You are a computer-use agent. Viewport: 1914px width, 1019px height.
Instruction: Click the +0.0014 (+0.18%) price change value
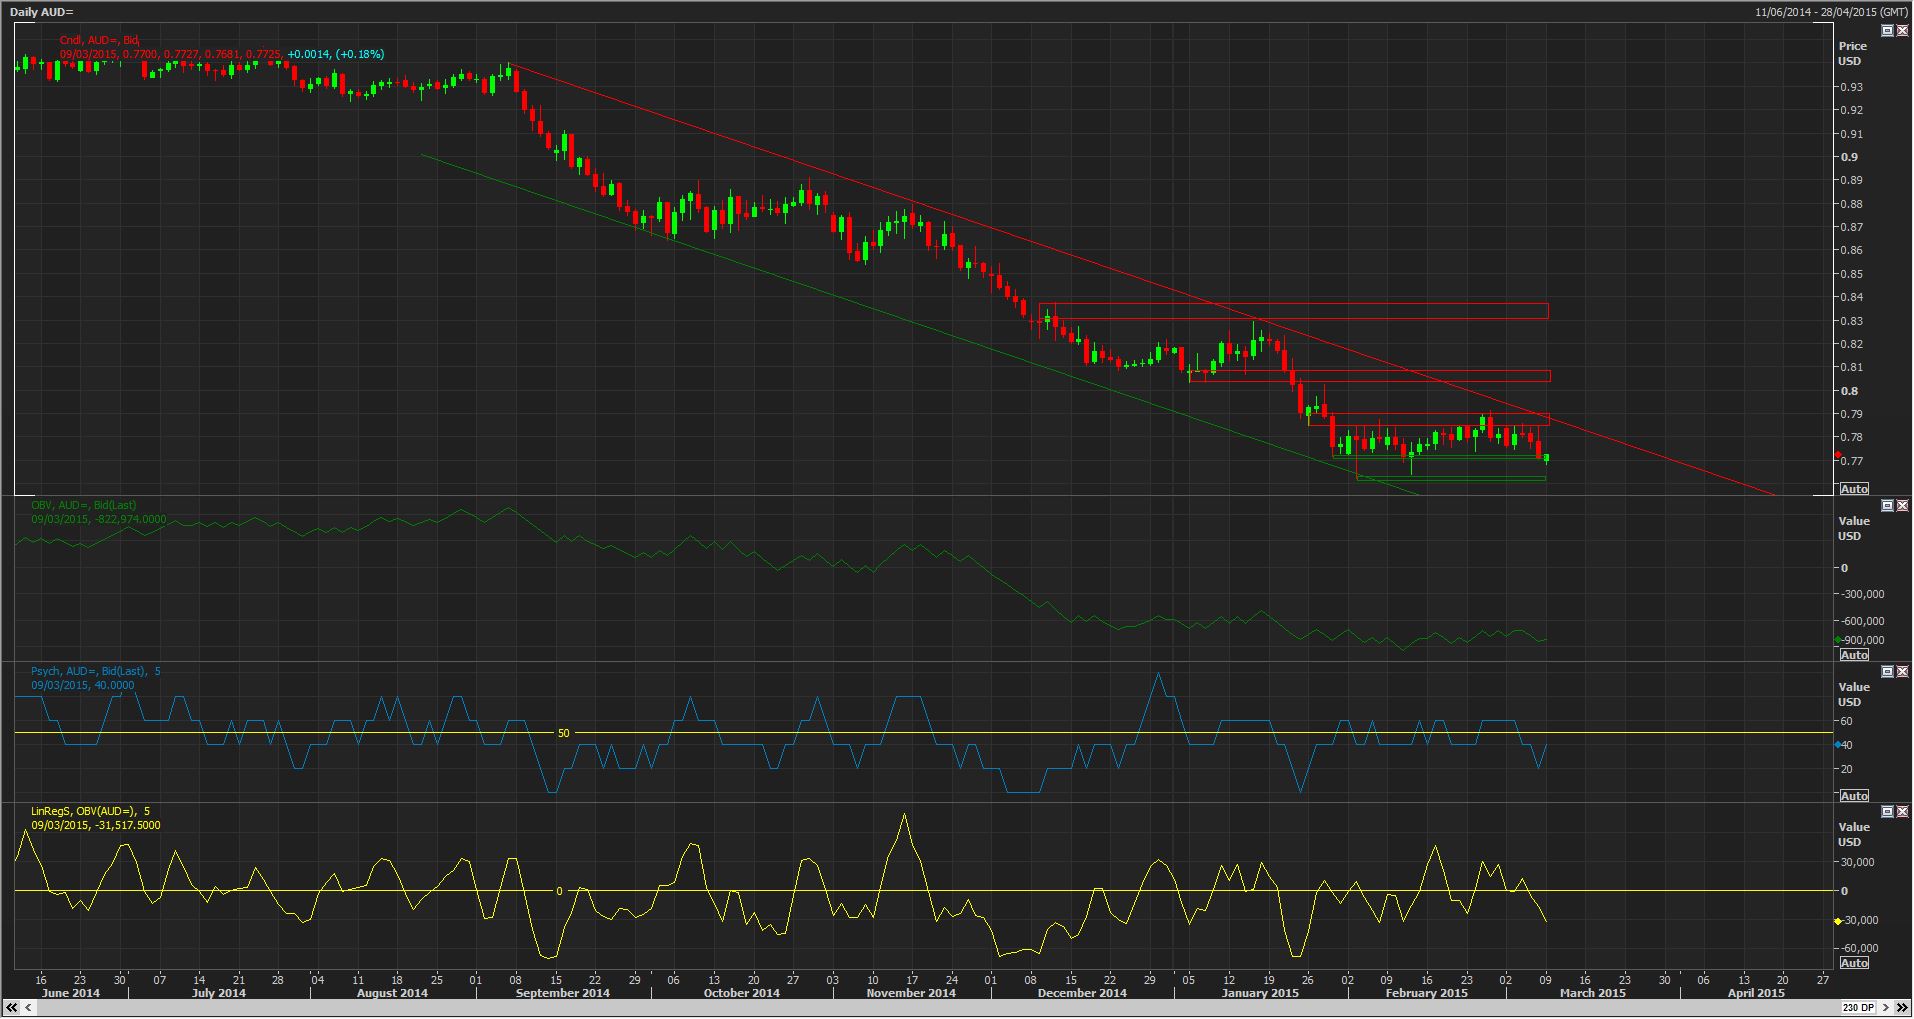coord(335,54)
